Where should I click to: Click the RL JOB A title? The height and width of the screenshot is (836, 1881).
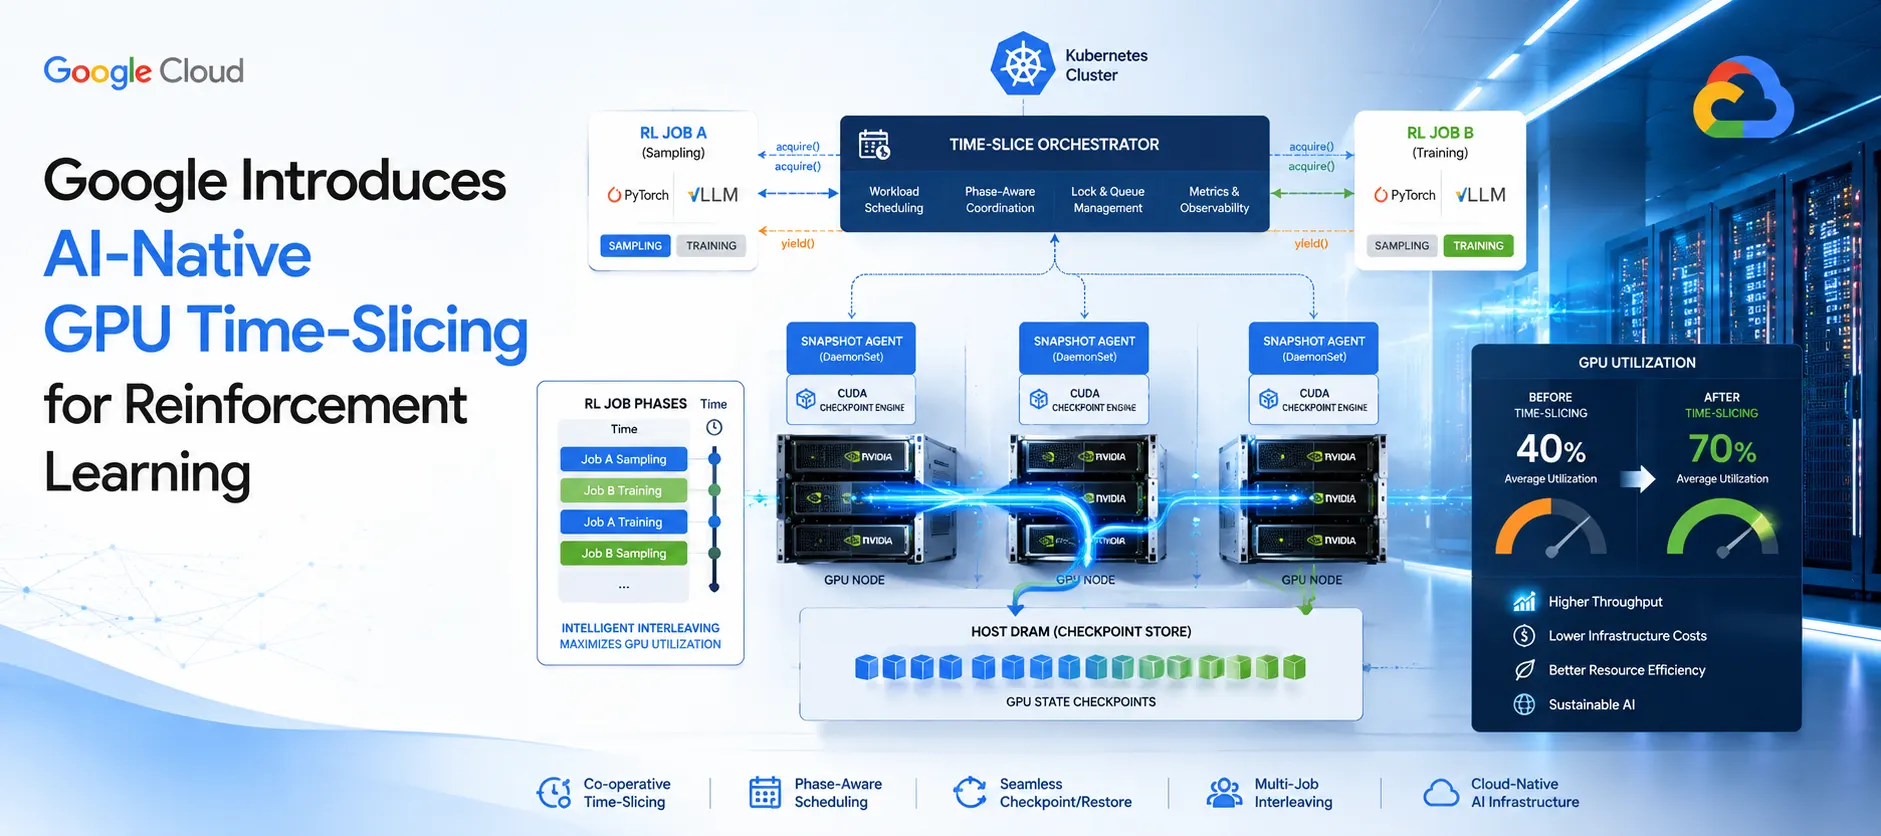(673, 132)
